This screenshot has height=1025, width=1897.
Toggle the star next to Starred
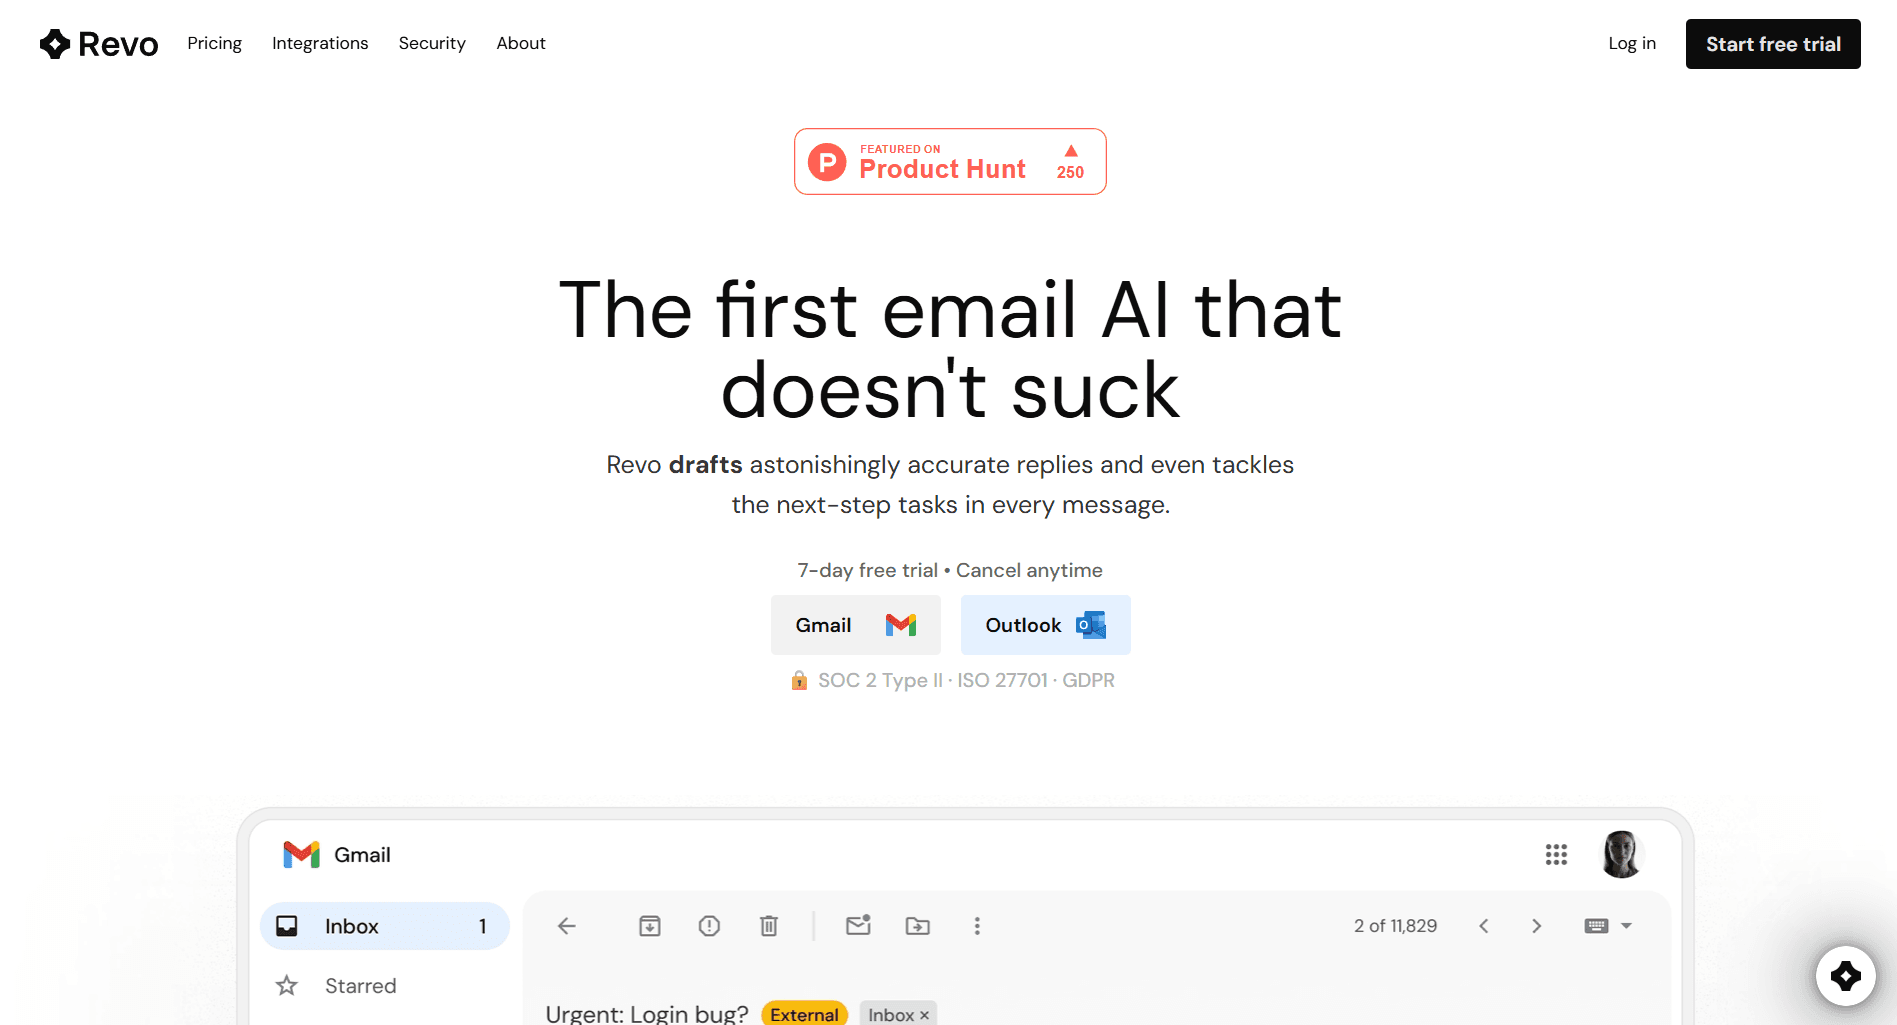point(287,986)
